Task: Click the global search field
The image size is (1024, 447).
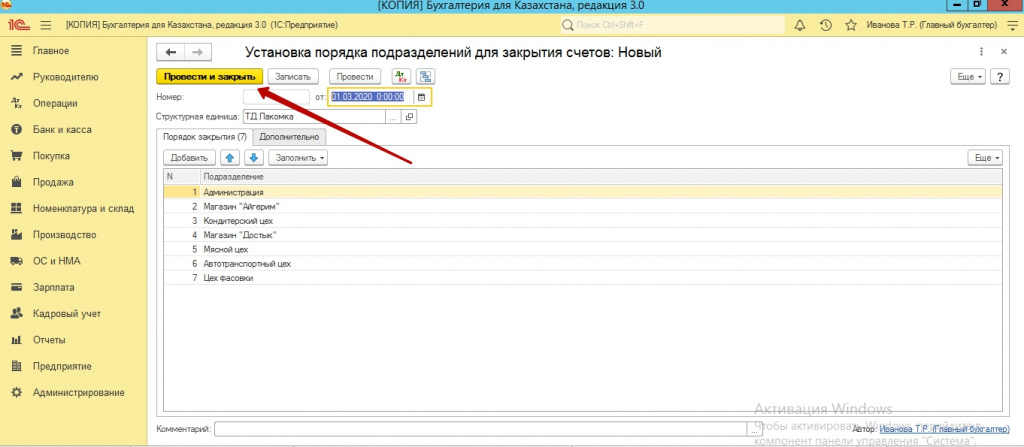Action: coord(673,25)
